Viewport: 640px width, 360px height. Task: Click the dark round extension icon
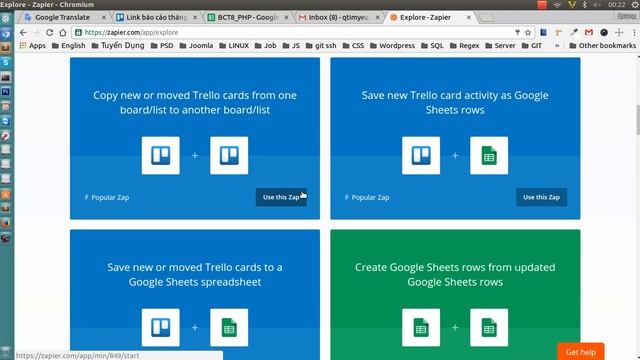click(x=604, y=32)
